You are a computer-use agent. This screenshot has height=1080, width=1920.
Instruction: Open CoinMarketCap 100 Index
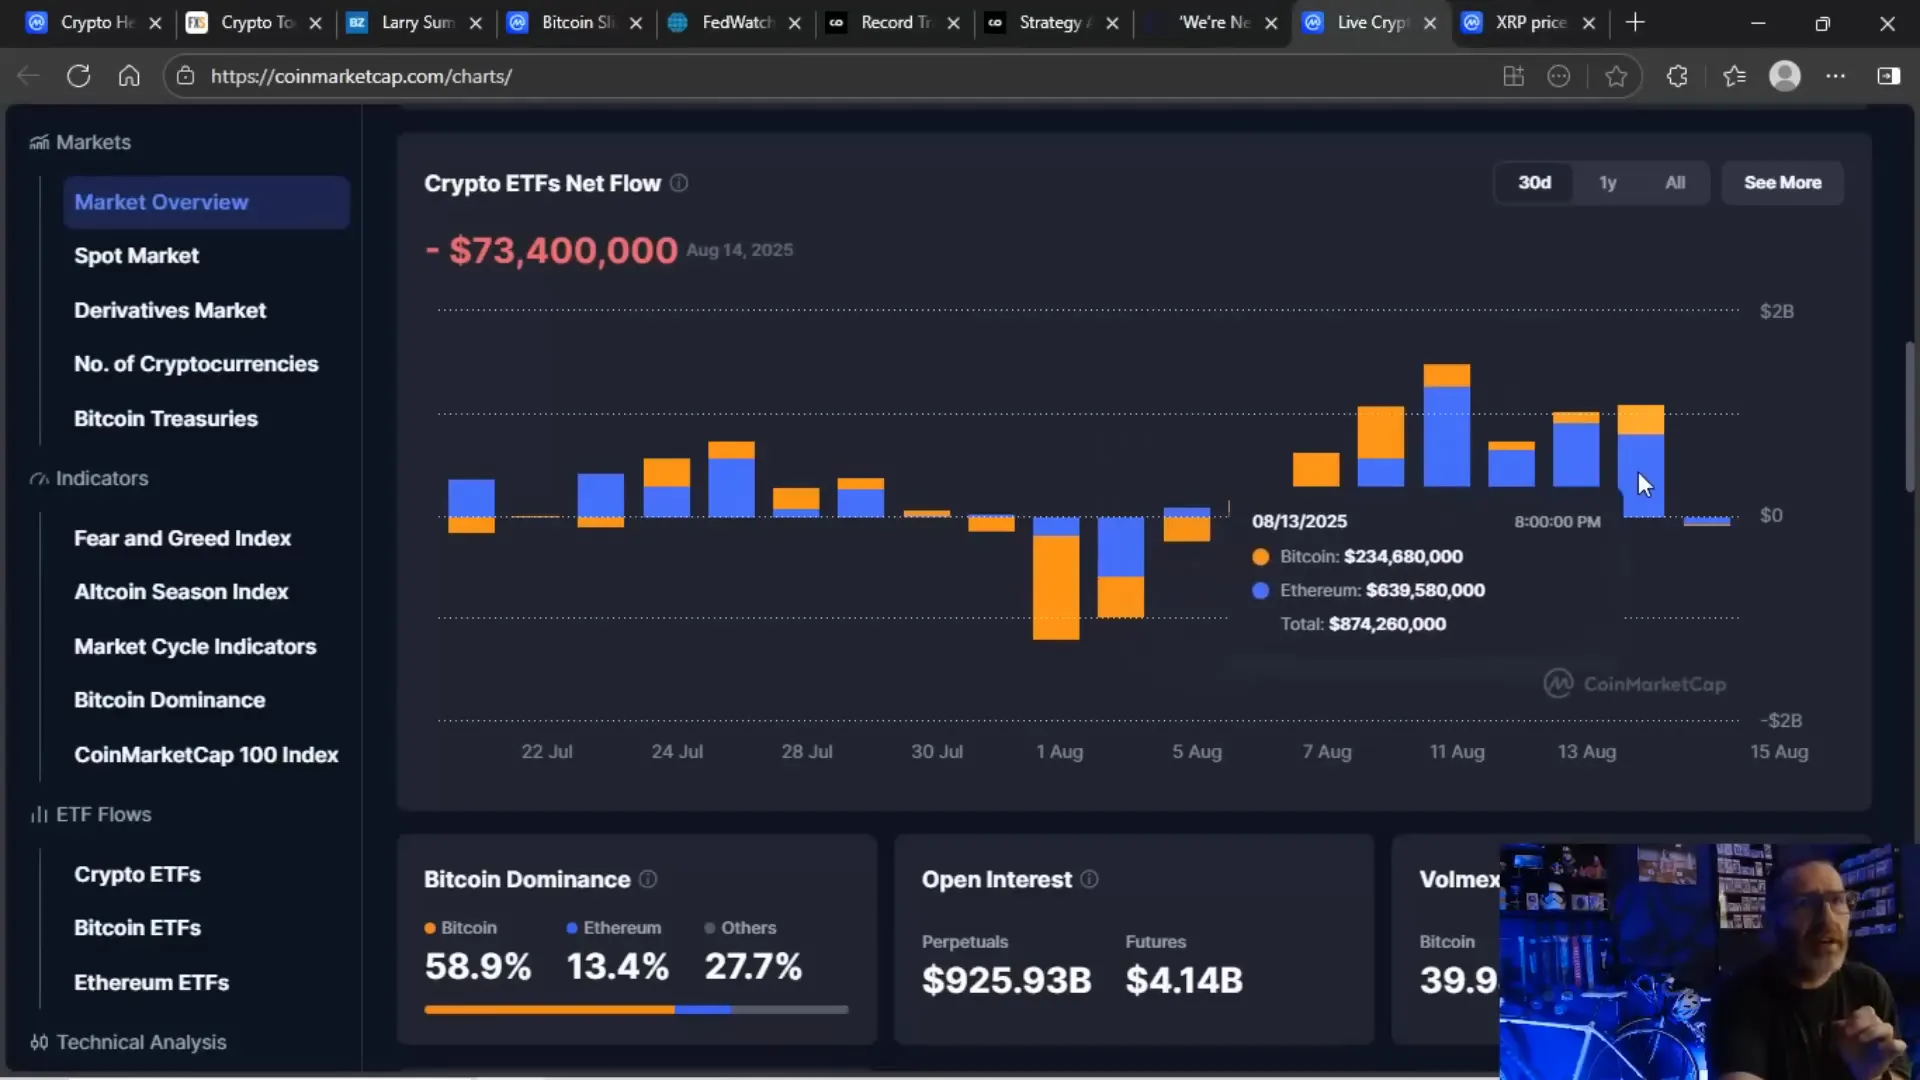[206, 755]
